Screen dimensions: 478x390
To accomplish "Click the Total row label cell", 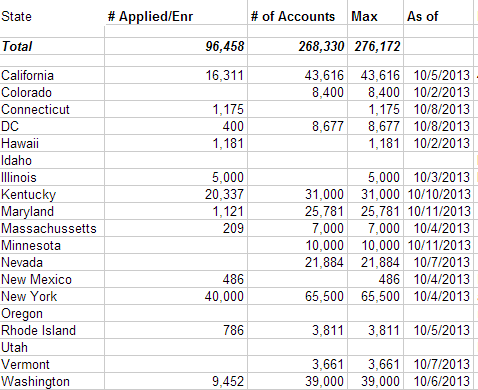I will coord(52,46).
